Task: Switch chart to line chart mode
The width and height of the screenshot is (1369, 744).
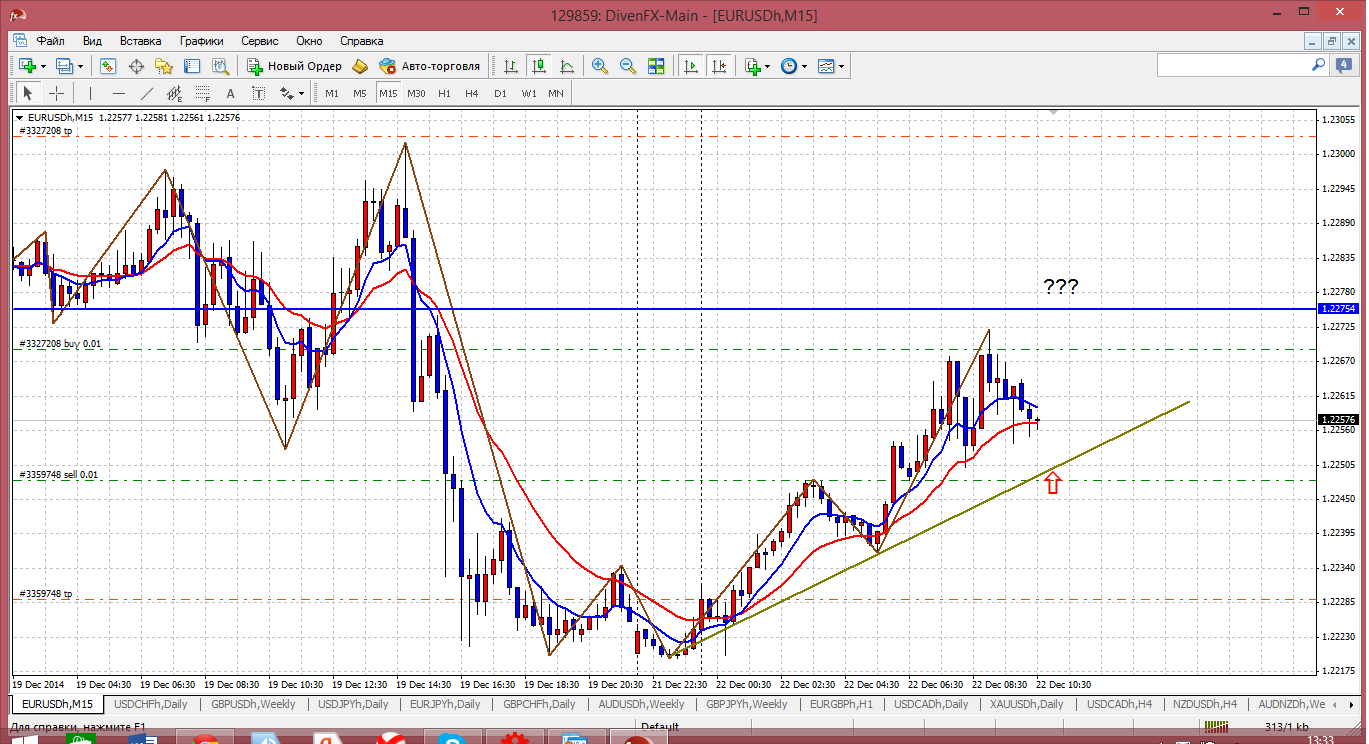Action: 567,66
